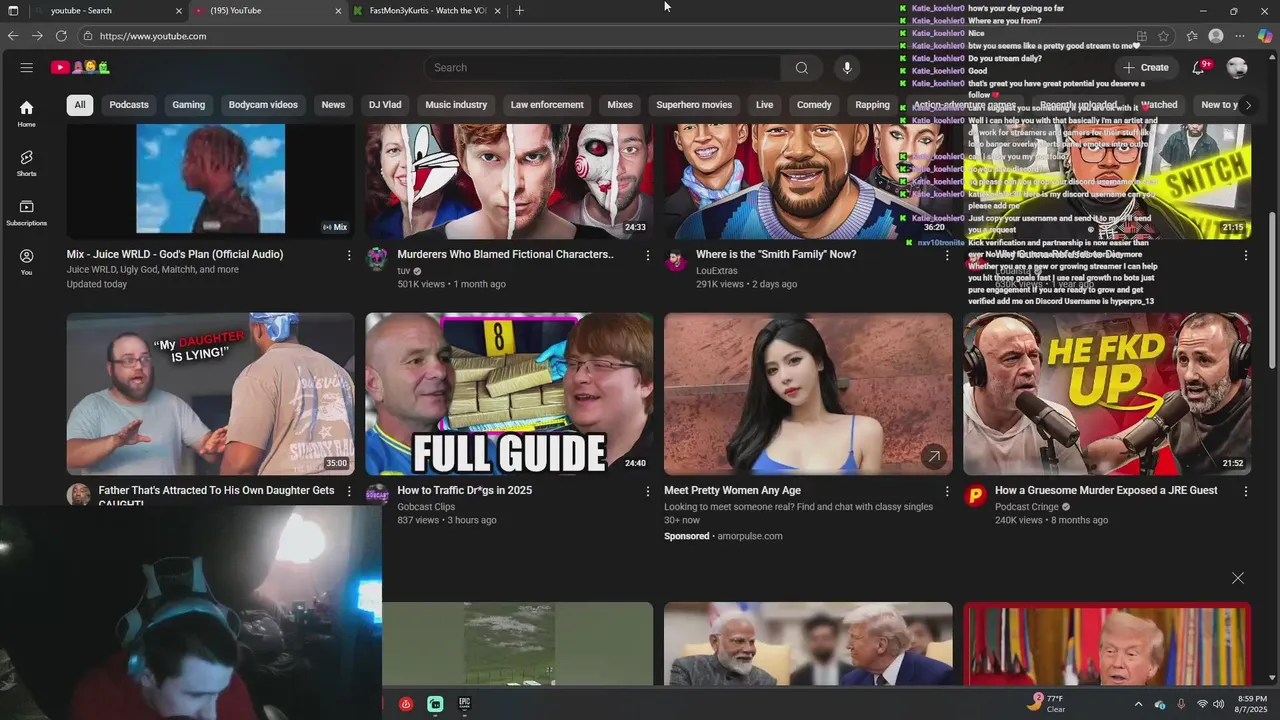The image size is (1280, 720).
Task: Open options for Father daughter video
Action: pos(349,491)
